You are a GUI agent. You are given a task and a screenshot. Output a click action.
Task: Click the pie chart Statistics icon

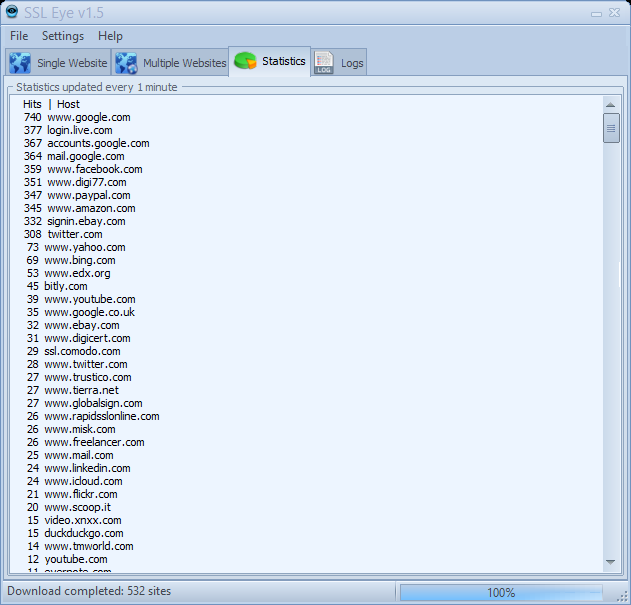[245, 61]
